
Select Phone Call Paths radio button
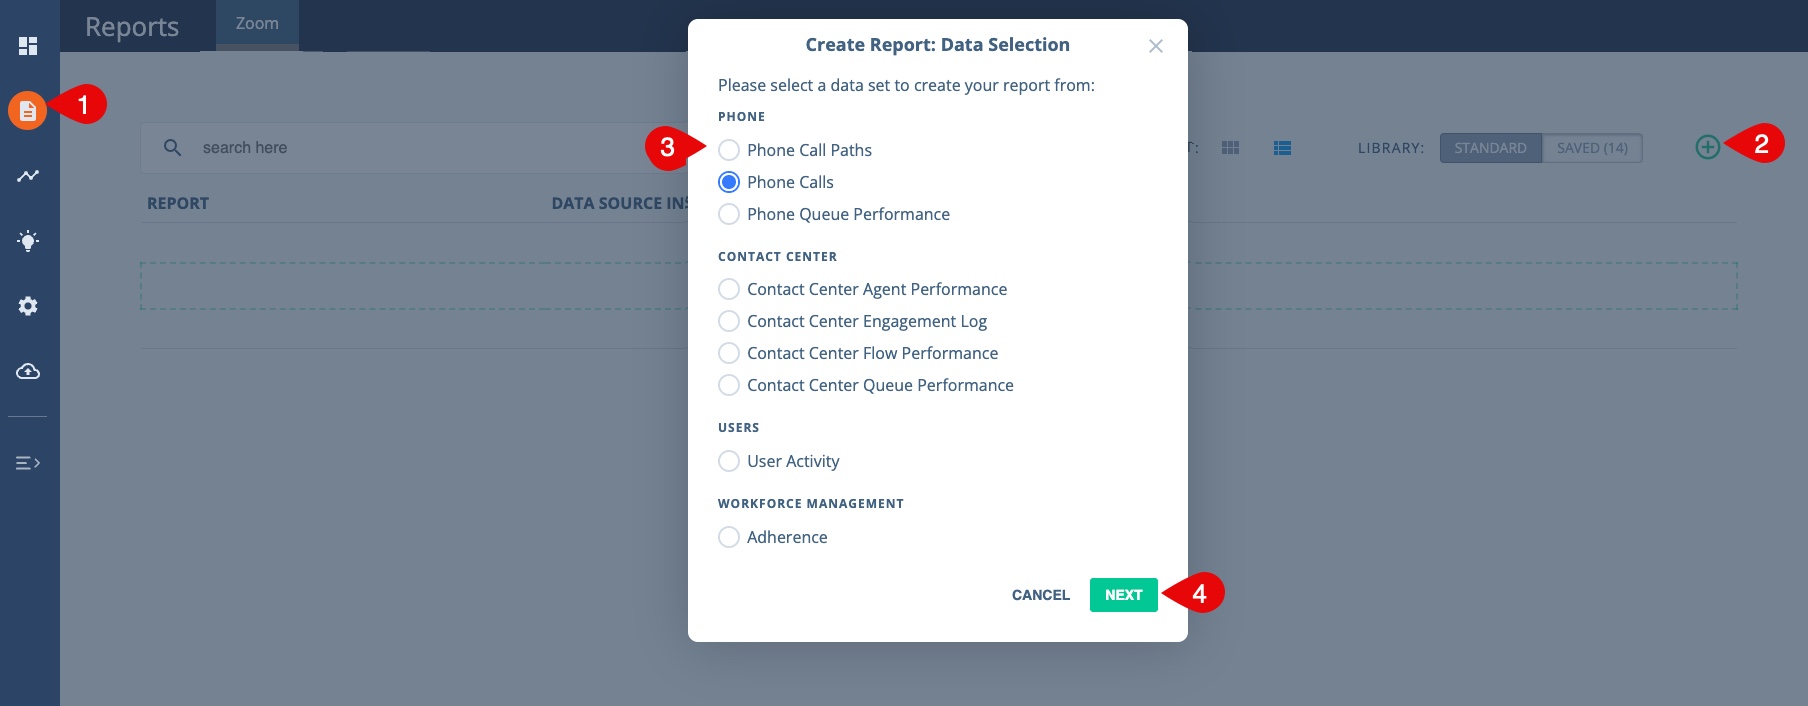point(729,150)
